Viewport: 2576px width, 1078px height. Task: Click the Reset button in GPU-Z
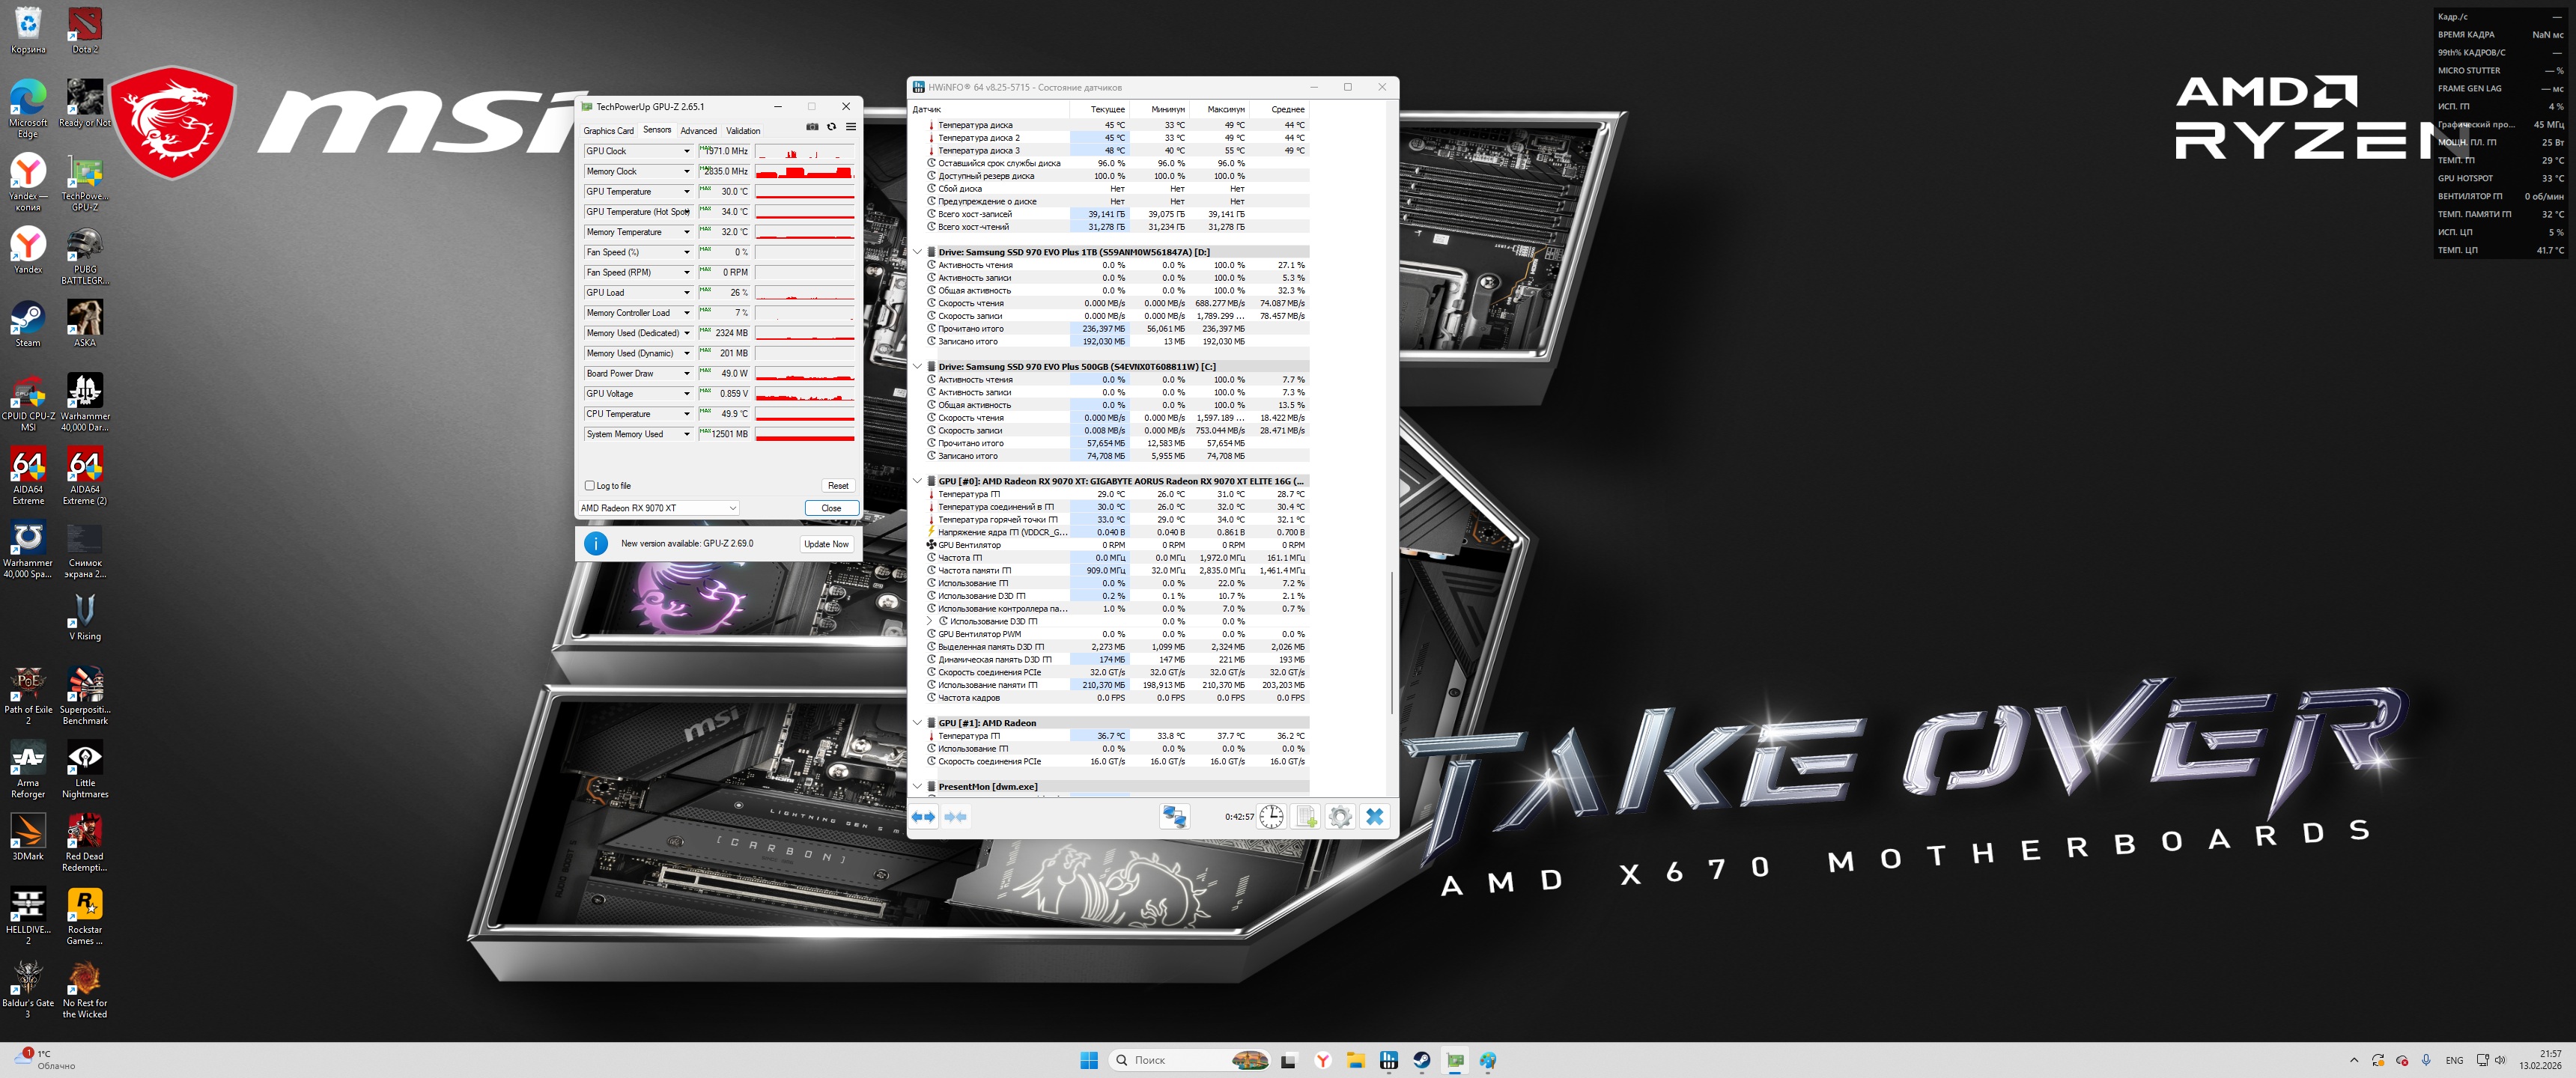[x=838, y=486]
